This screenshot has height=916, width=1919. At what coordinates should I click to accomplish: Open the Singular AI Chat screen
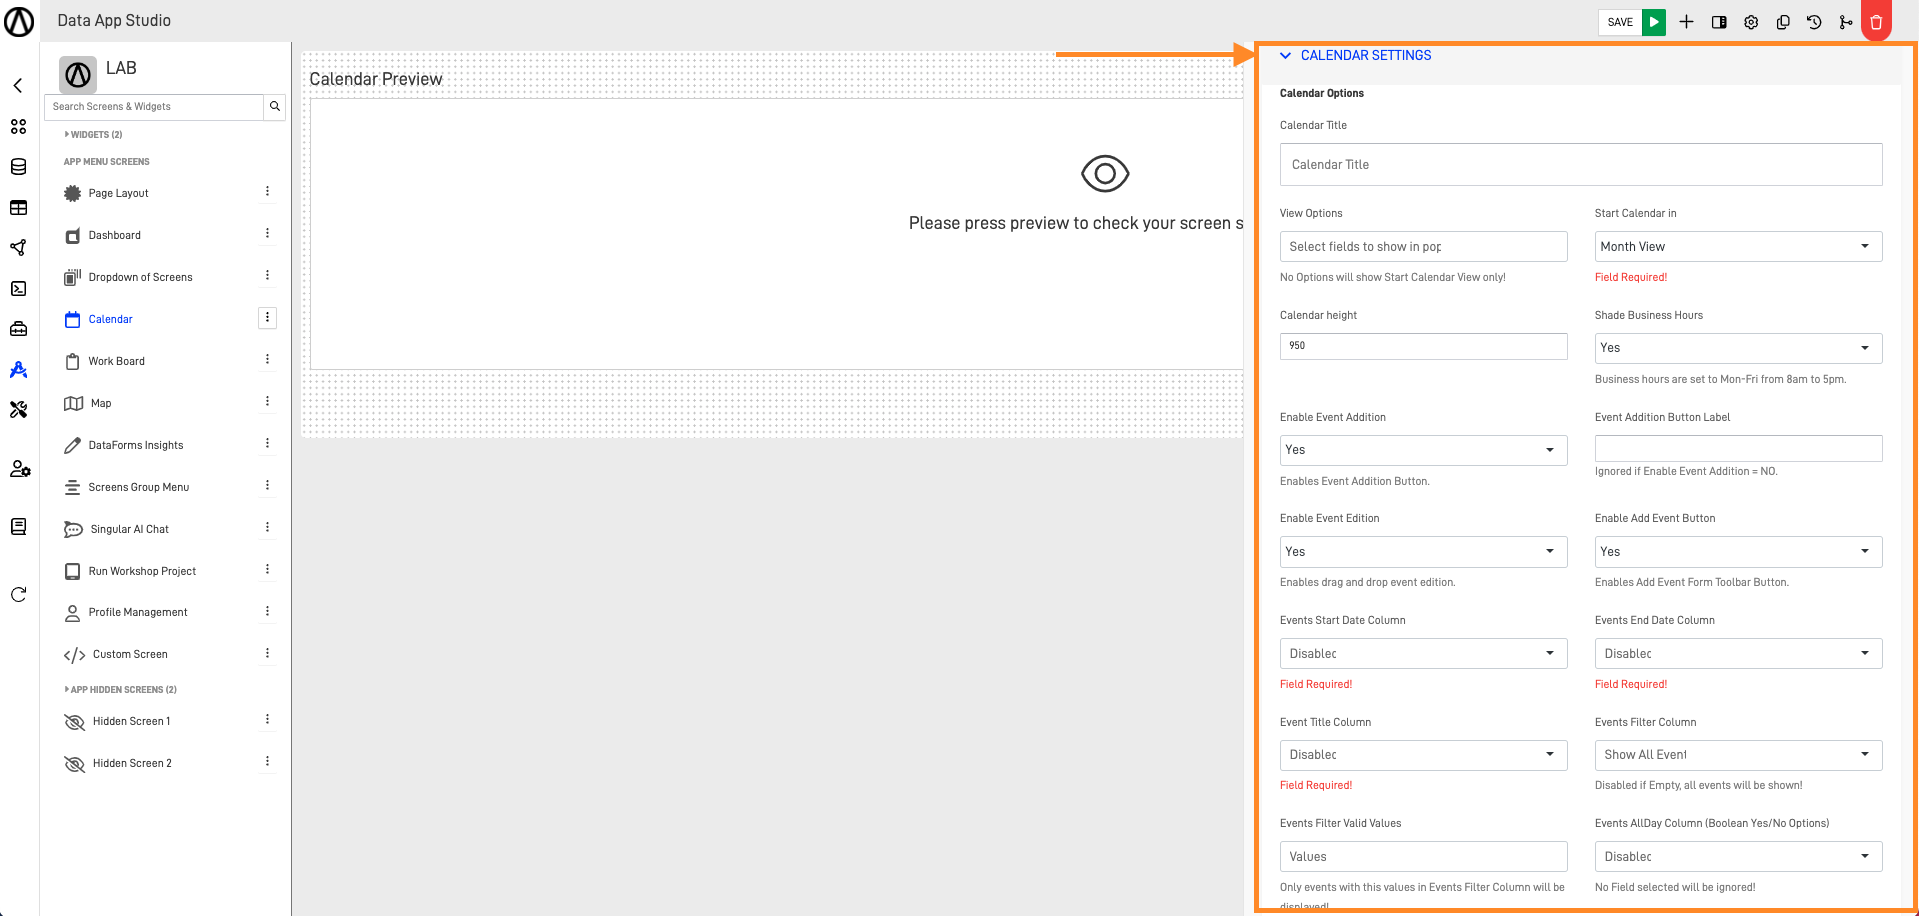click(129, 529)
